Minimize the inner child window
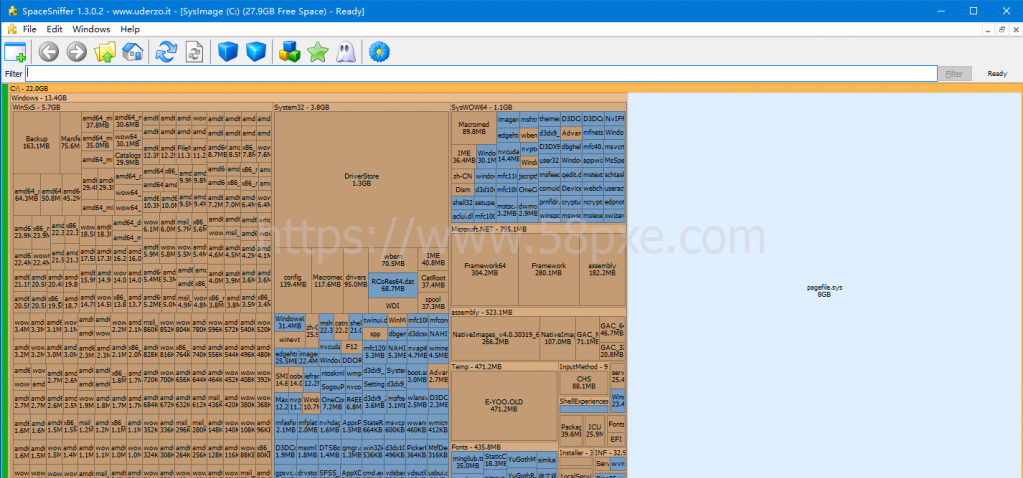 tap(989, 29)
